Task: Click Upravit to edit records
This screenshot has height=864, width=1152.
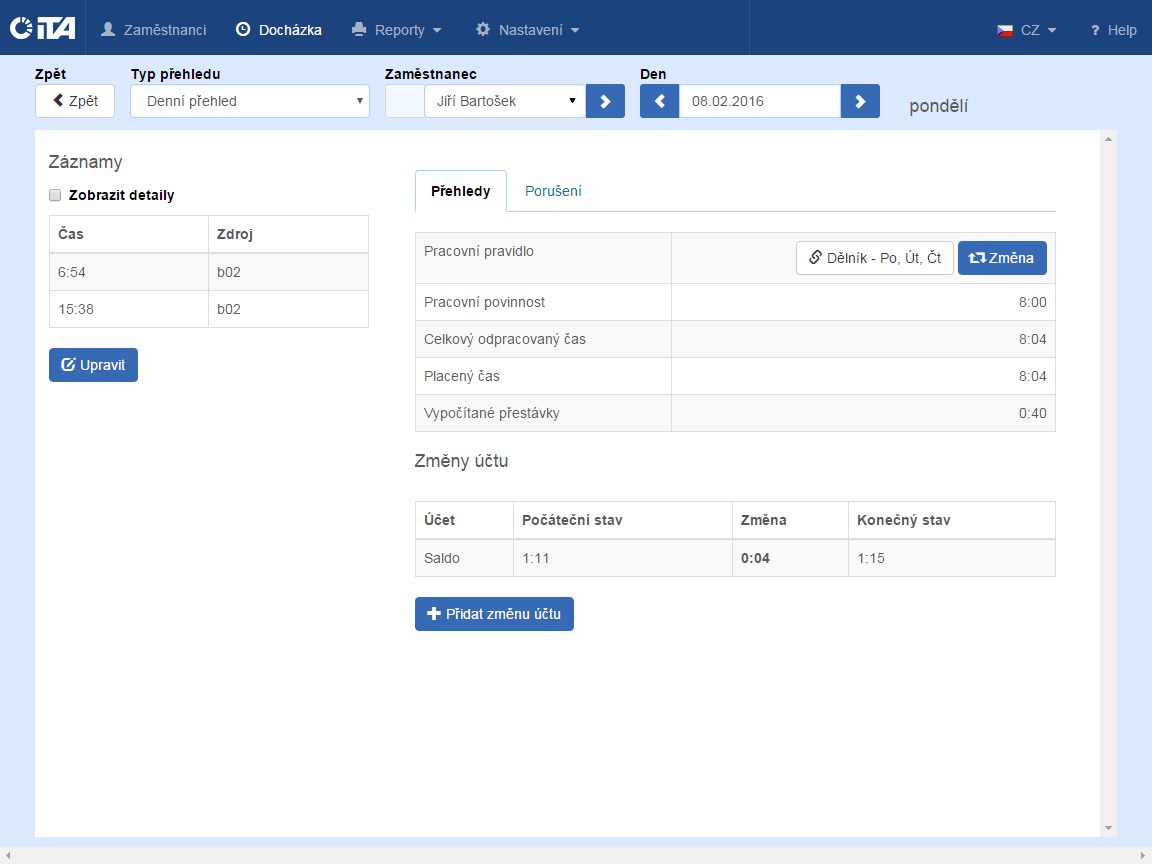Action: 93,365
